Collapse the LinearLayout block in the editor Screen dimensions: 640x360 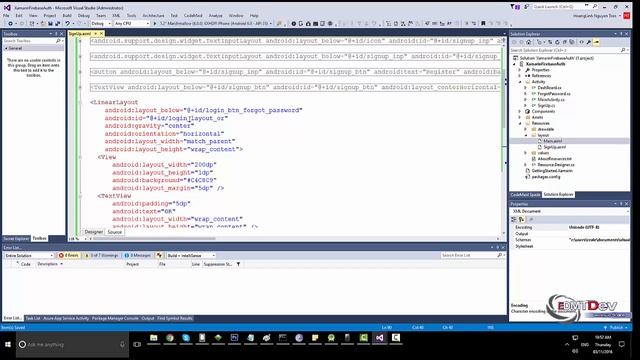click(x=80, y=102)
